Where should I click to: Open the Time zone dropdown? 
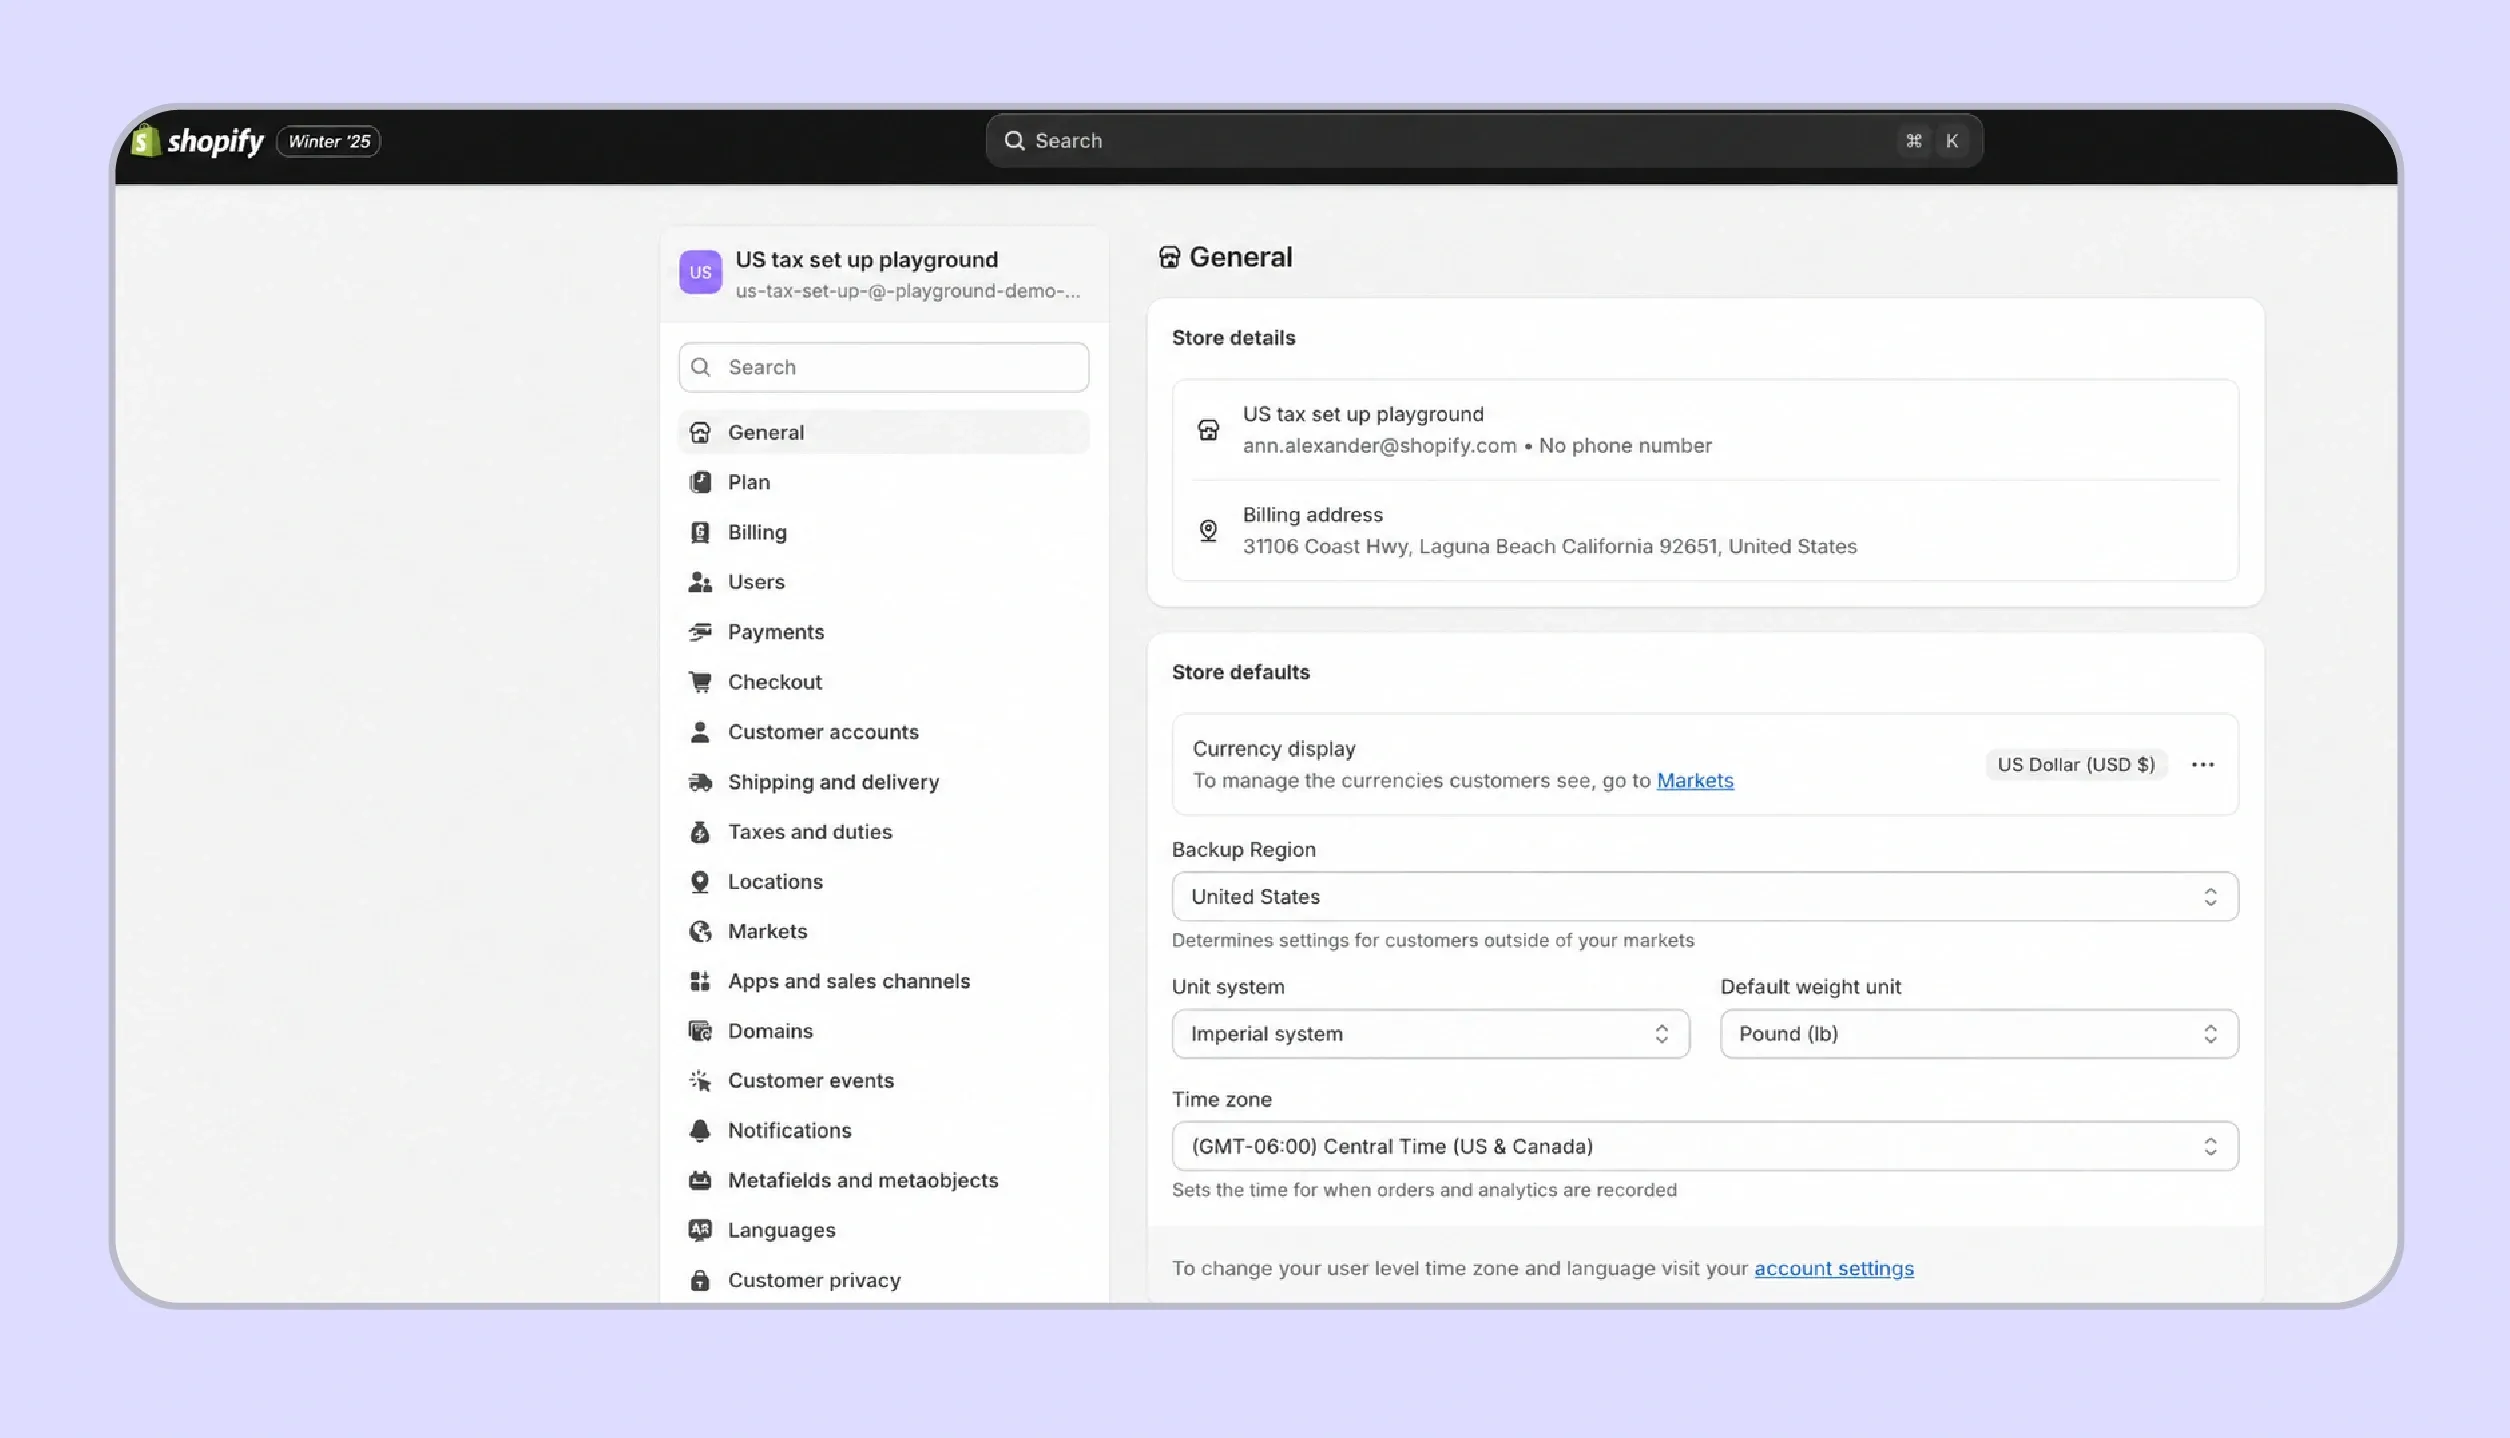pyautogui.click(x=1705, y=1147)
